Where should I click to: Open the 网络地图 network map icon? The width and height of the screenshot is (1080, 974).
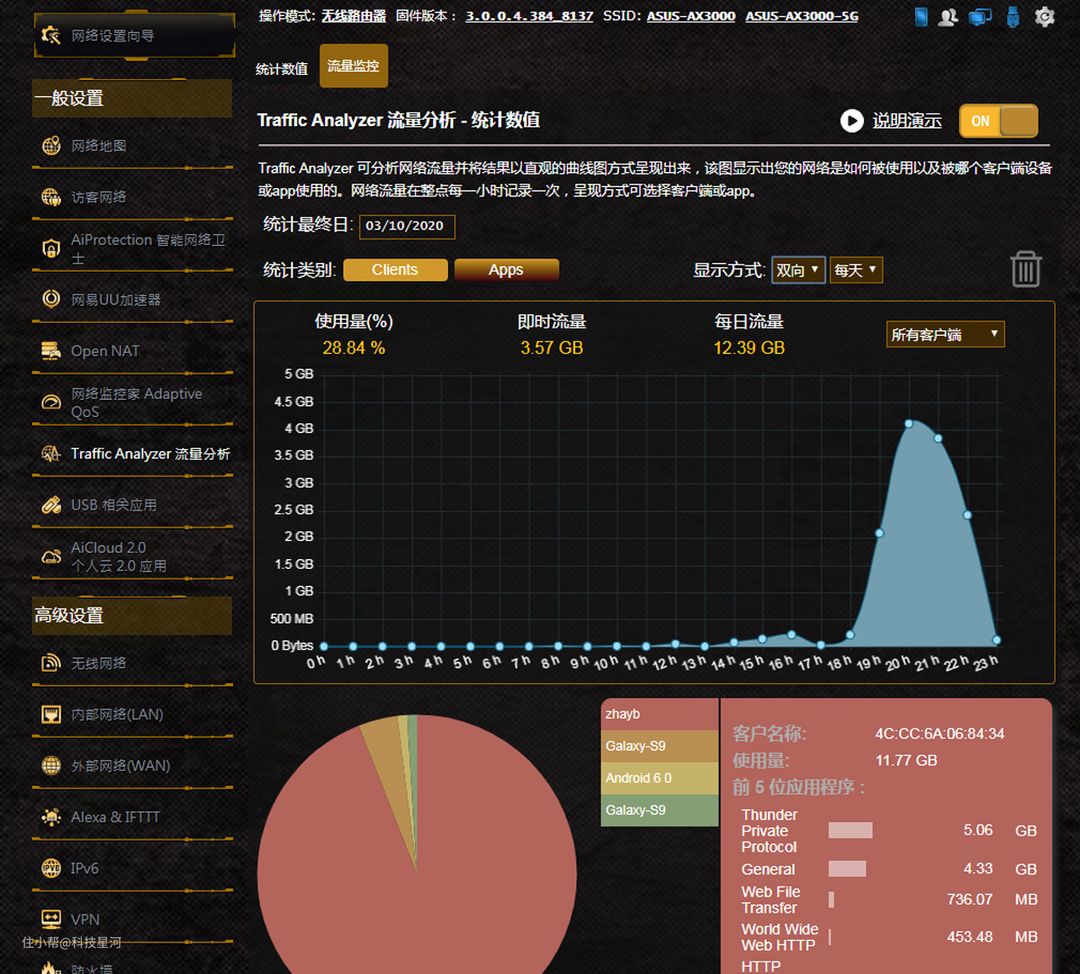[x=51, y=146]
